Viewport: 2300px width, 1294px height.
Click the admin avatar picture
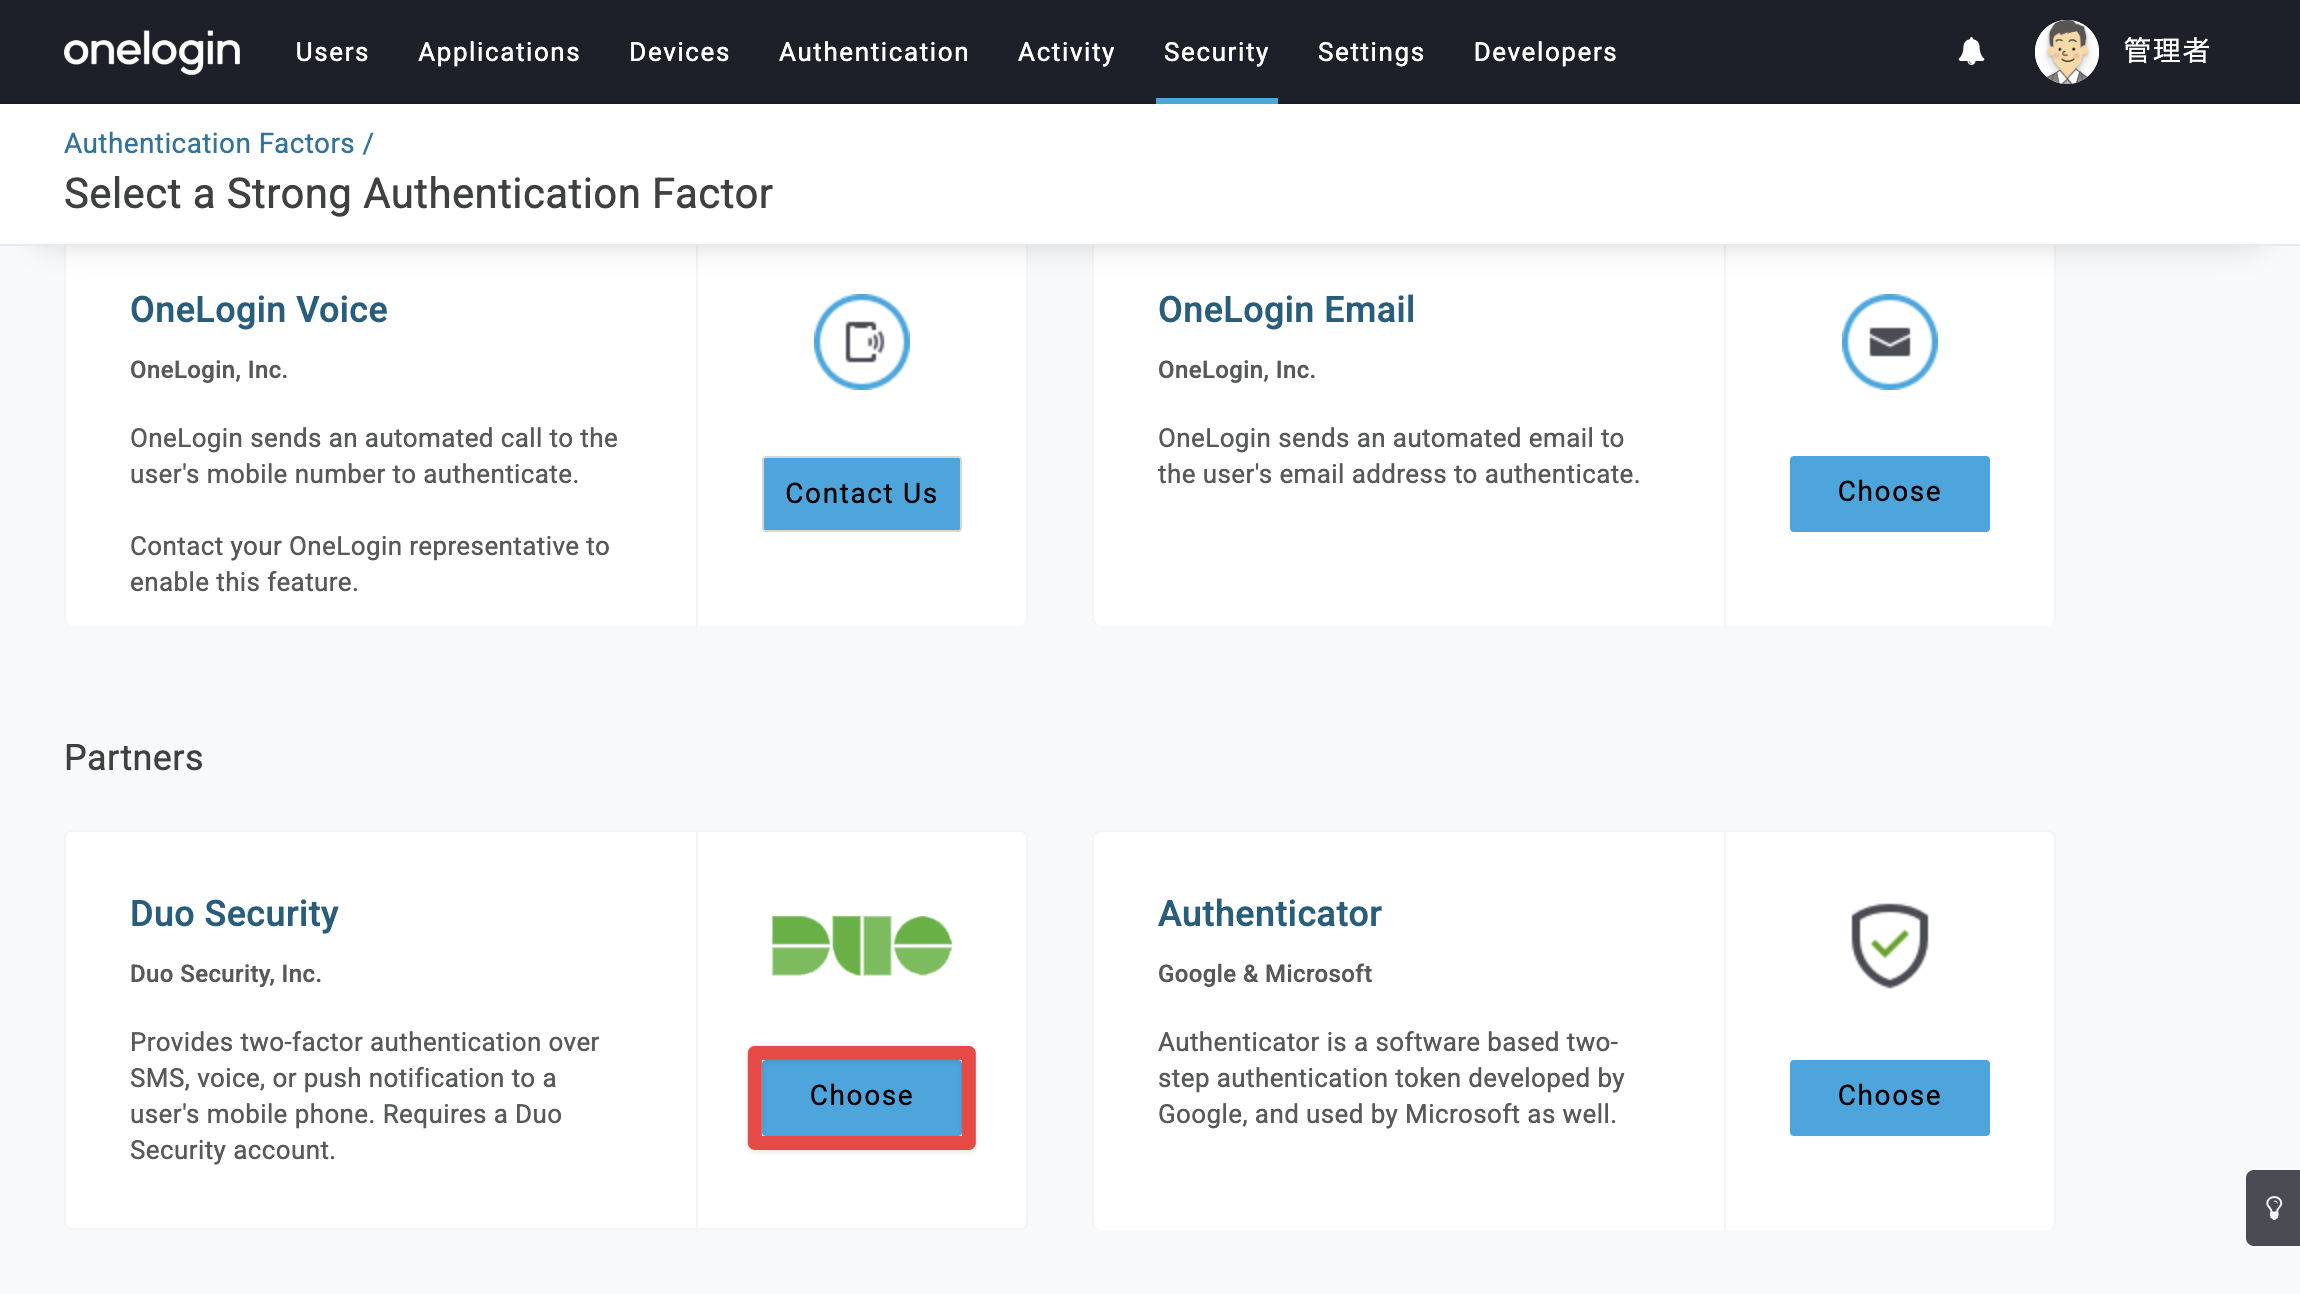pyautogui.click(x=2066, y=51)
